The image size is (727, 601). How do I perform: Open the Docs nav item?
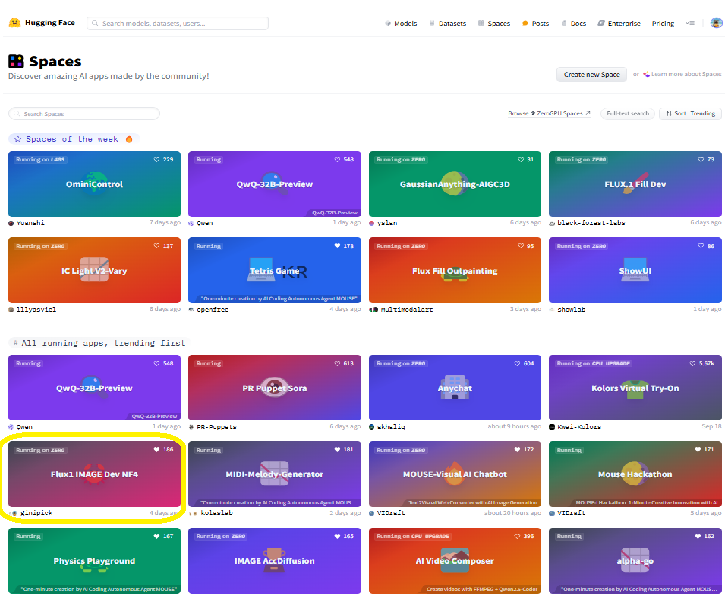574,23
